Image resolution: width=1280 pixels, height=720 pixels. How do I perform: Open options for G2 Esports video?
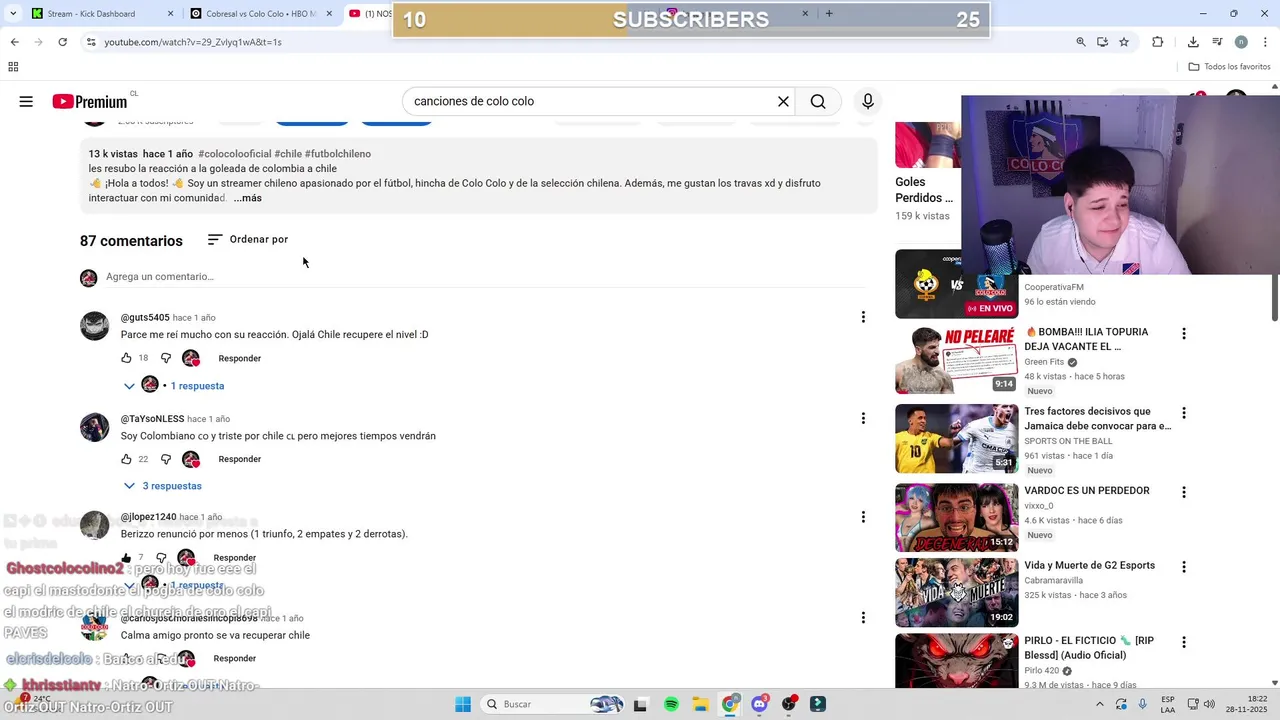pyautogui.click(x=1184, y=567)
